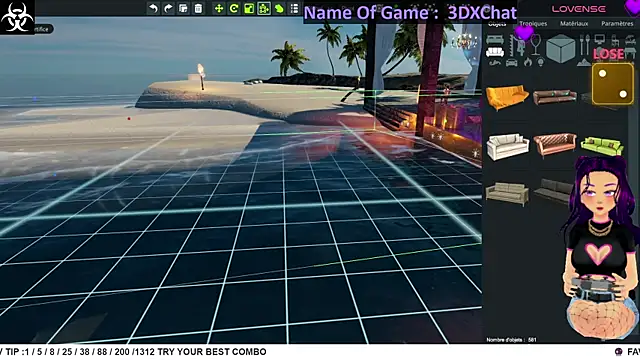640x360 pixels.
Task: Click the biohazard logo icon
Action: pyautogui.click(x=17, y=17)
